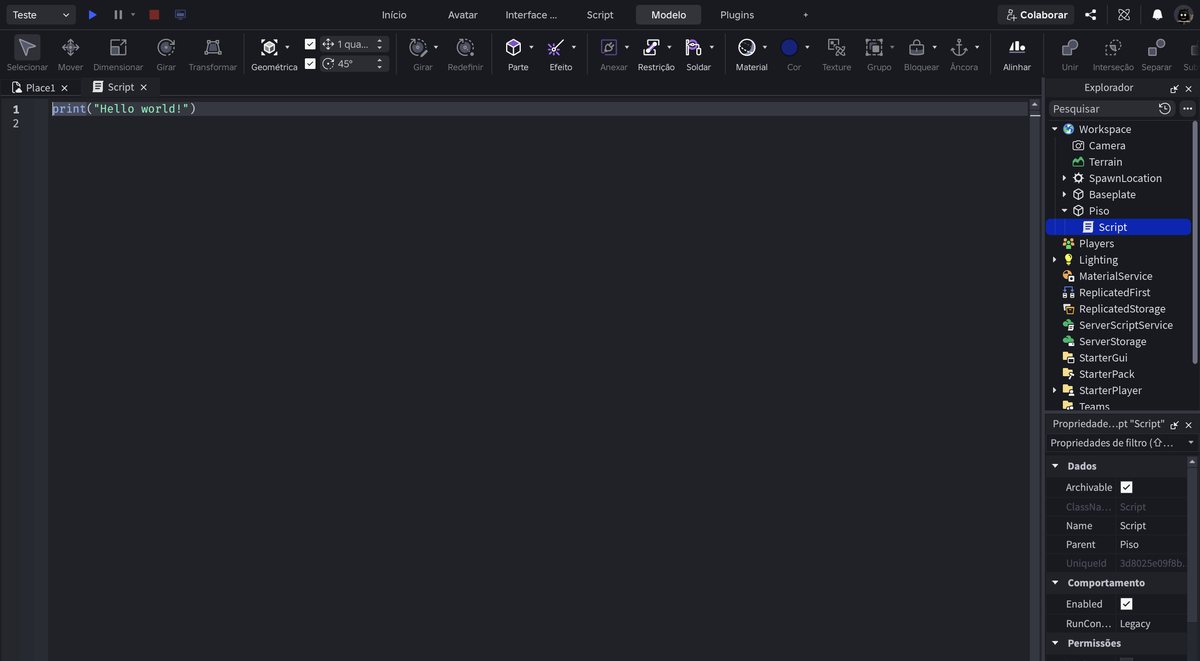Expand the Parte dropdown arrow
Image resolution: width=1200 pixels, height=661 pixels.
click(531, 47)
